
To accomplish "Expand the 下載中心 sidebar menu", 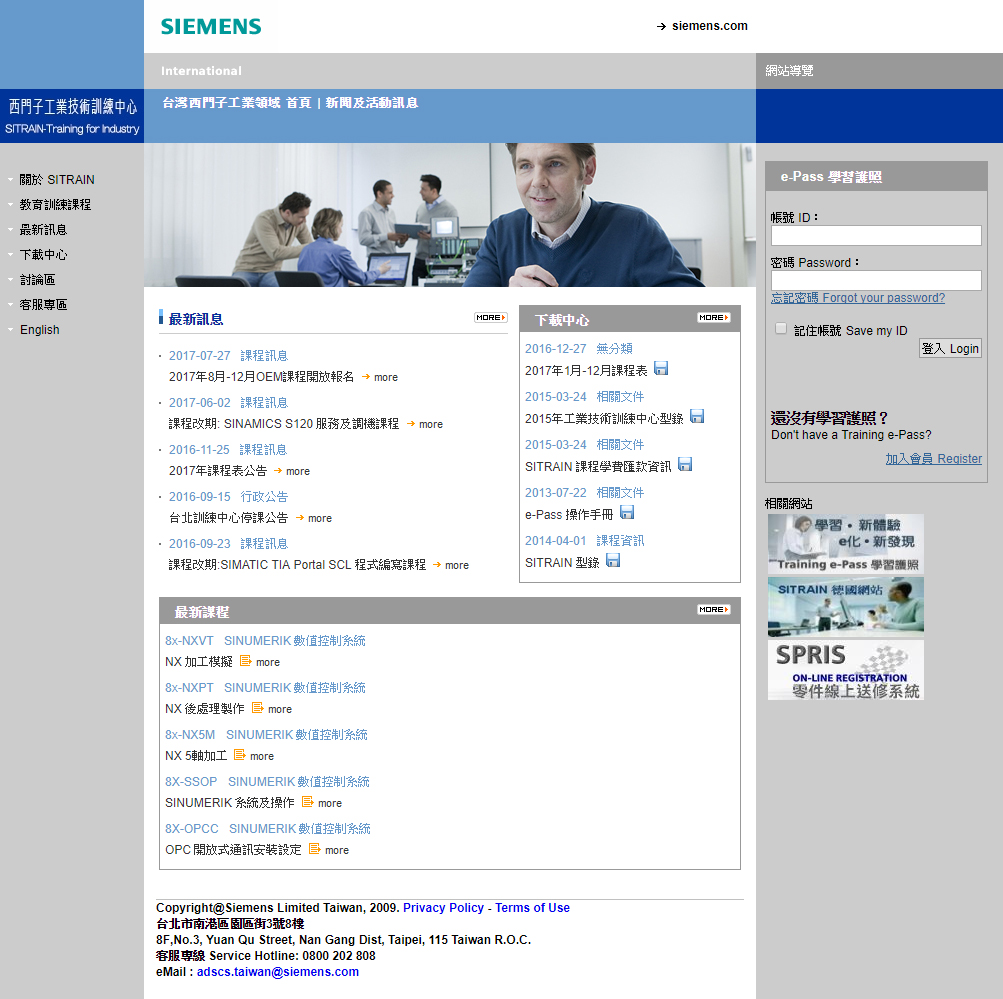I will 43,255.
